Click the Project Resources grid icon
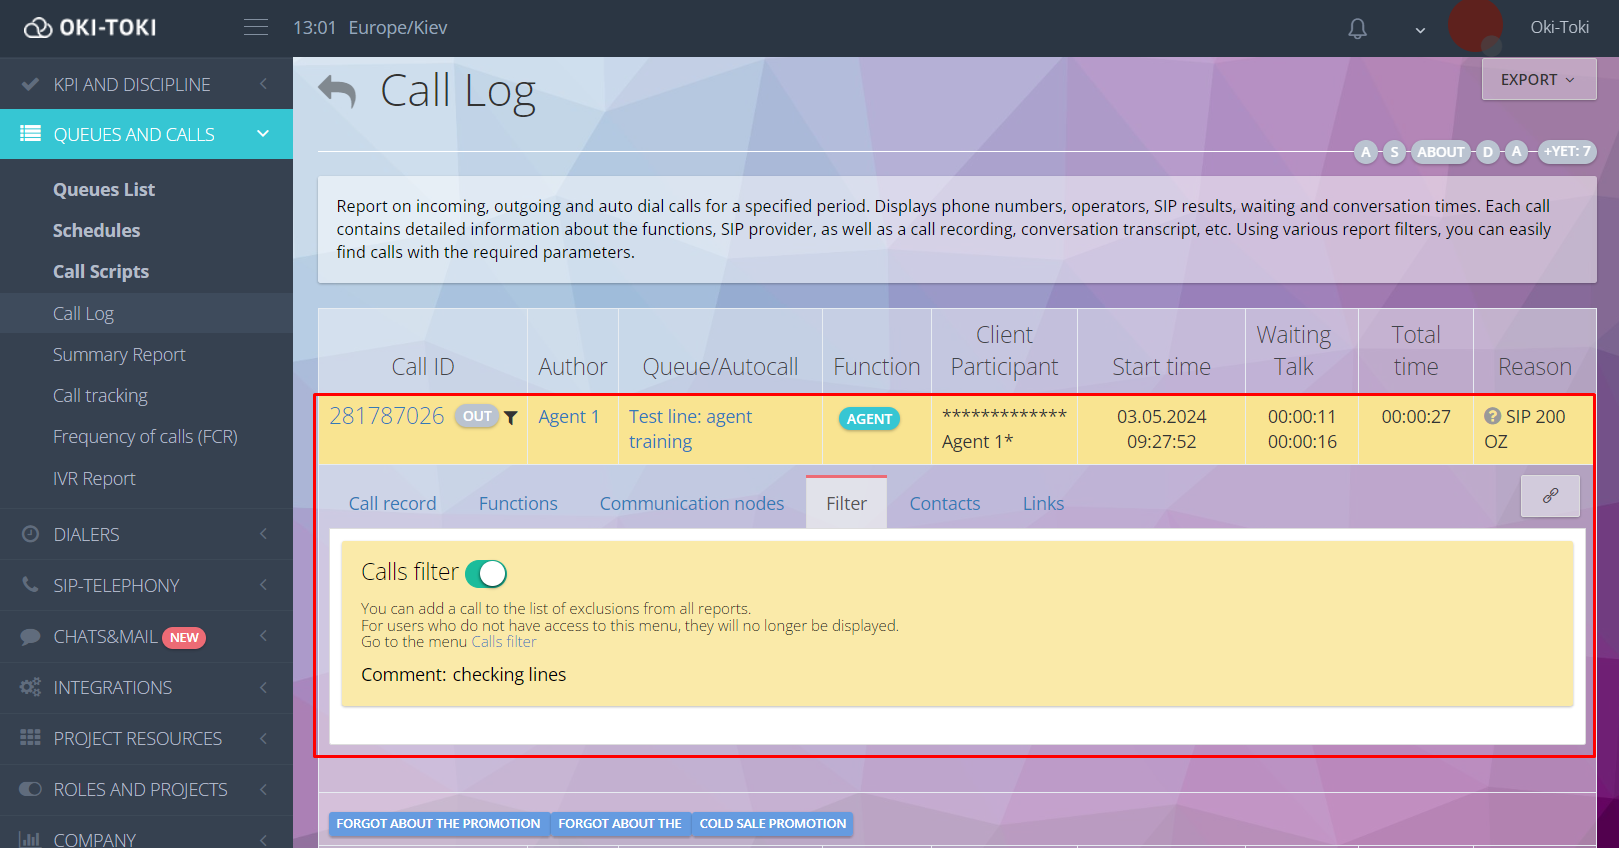The image size is (1619, 848). pyautogui.click(x=30, y=738)
